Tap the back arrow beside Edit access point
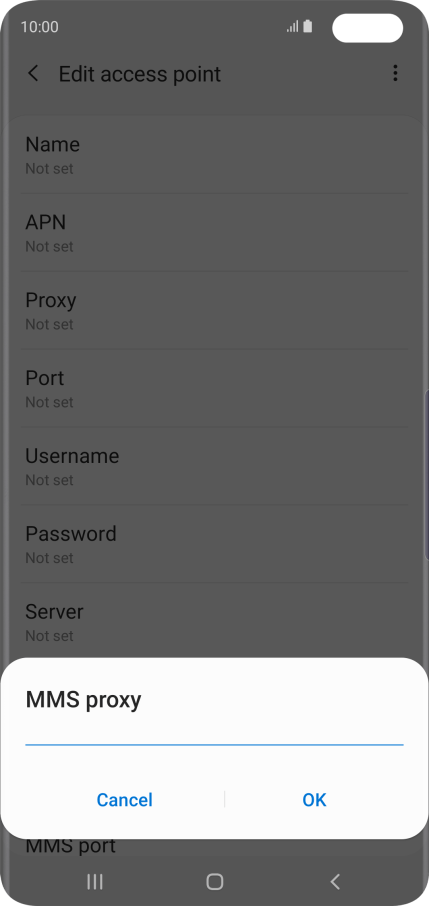 [34, 73]
